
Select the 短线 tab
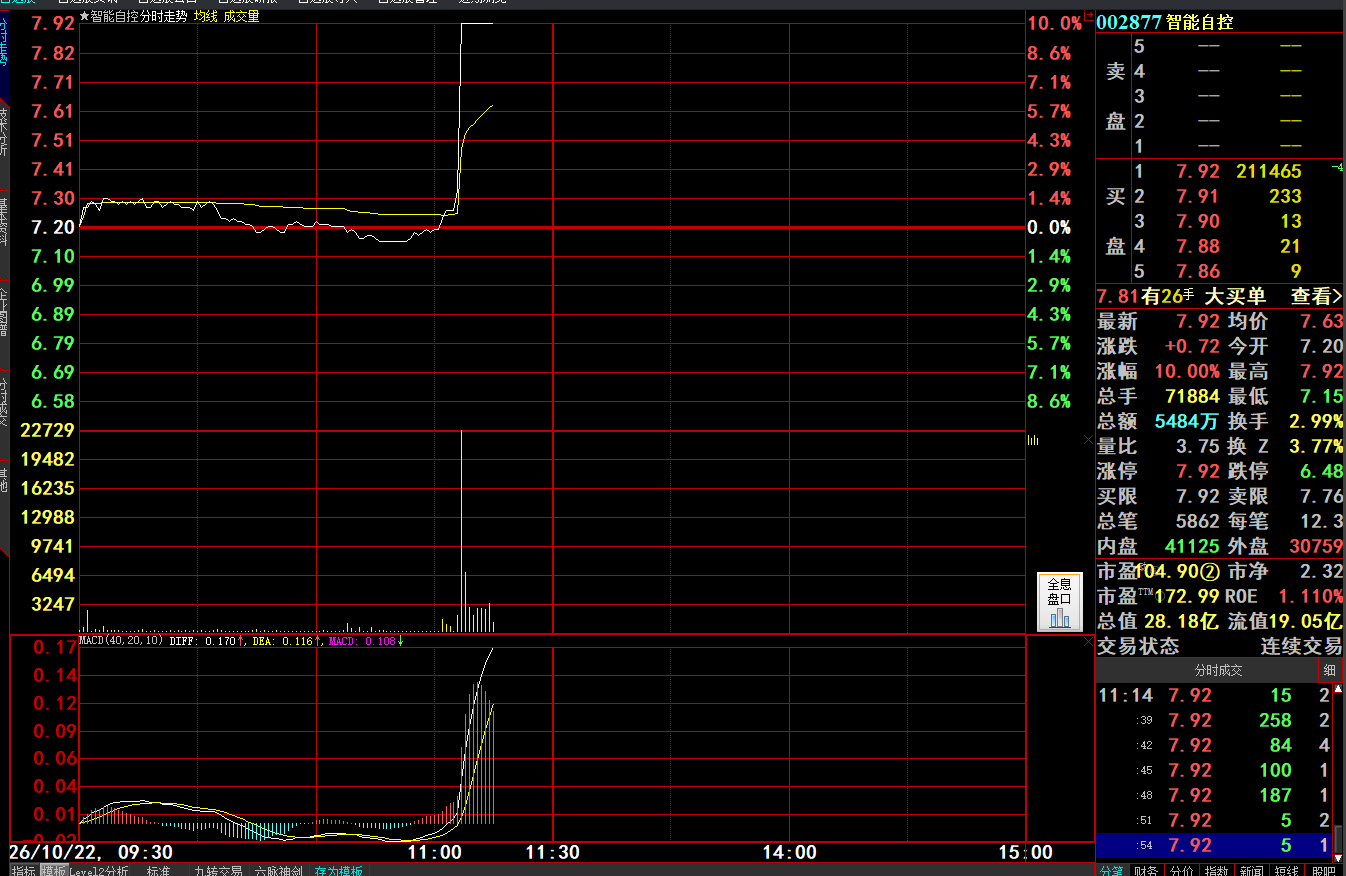[x=1286, y=870]
